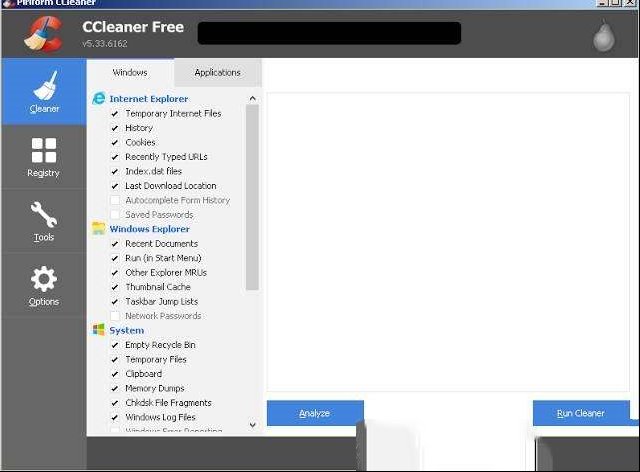Select the Internet Explorer section header
Image resolution: width=640 pixels, height=472 pixels.
(149, 99)
